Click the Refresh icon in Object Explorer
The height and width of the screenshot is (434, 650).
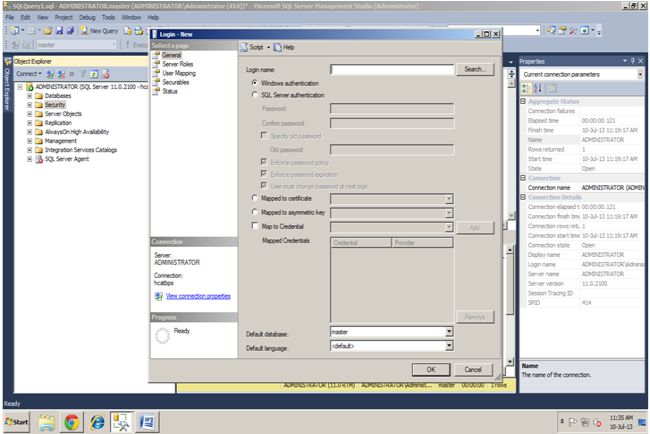click(94, 74)
